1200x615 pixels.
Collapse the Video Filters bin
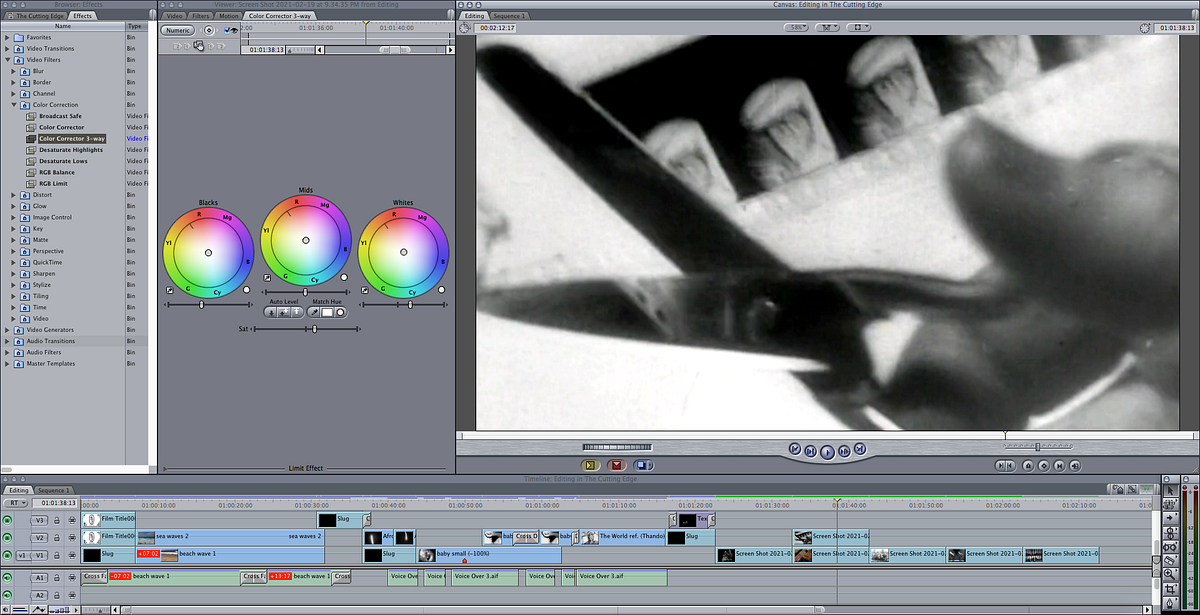[x=7, y=60]
